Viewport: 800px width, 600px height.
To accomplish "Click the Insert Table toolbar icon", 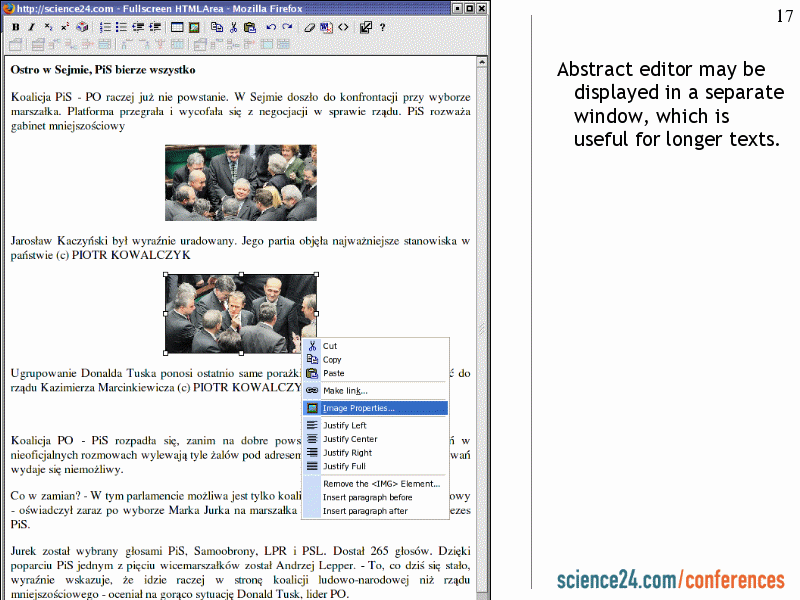I will (x=177, y=27).
